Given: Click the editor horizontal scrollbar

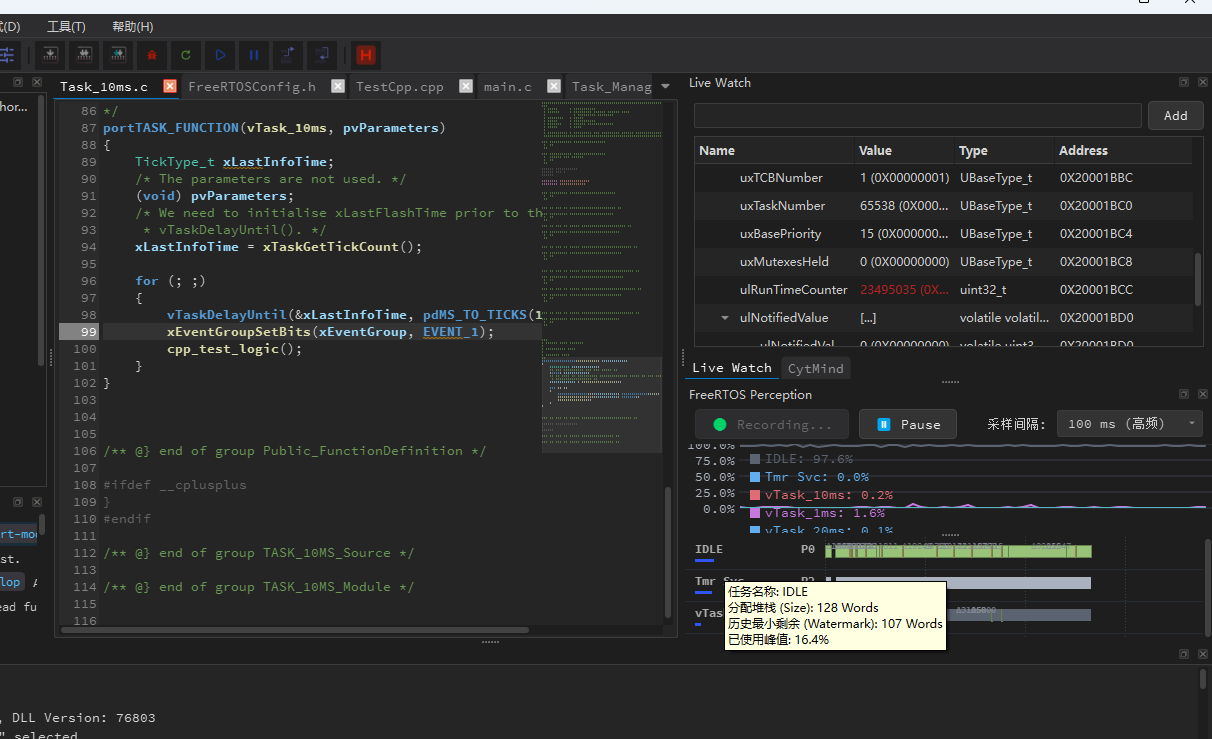Looking at the screenshot, I should (x=295, y=630).
